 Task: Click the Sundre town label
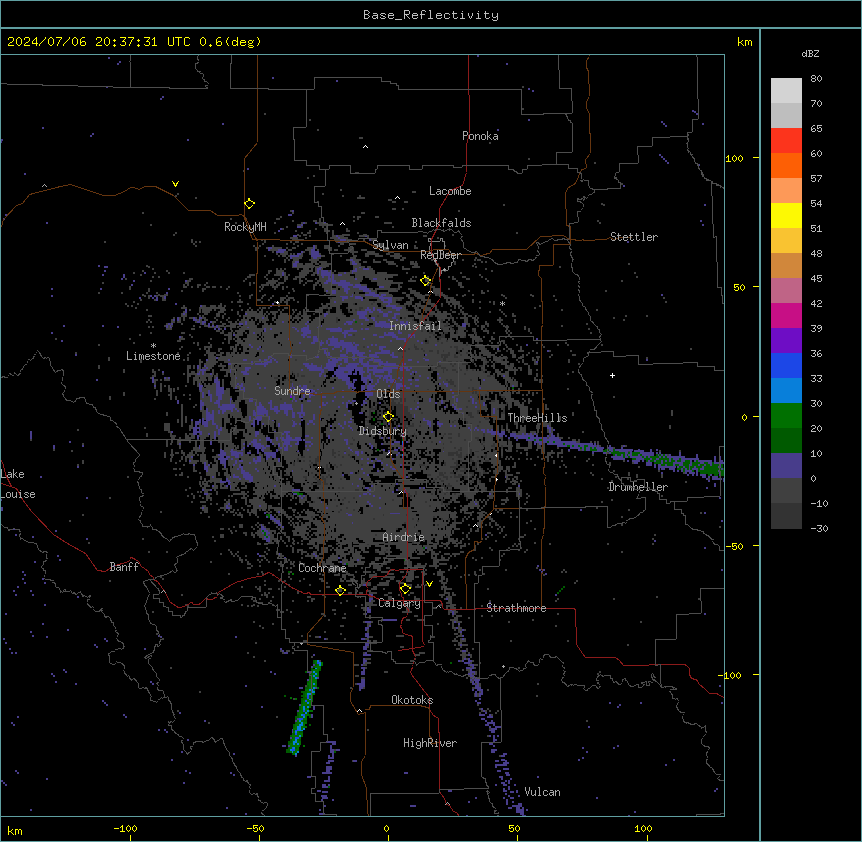292,391
